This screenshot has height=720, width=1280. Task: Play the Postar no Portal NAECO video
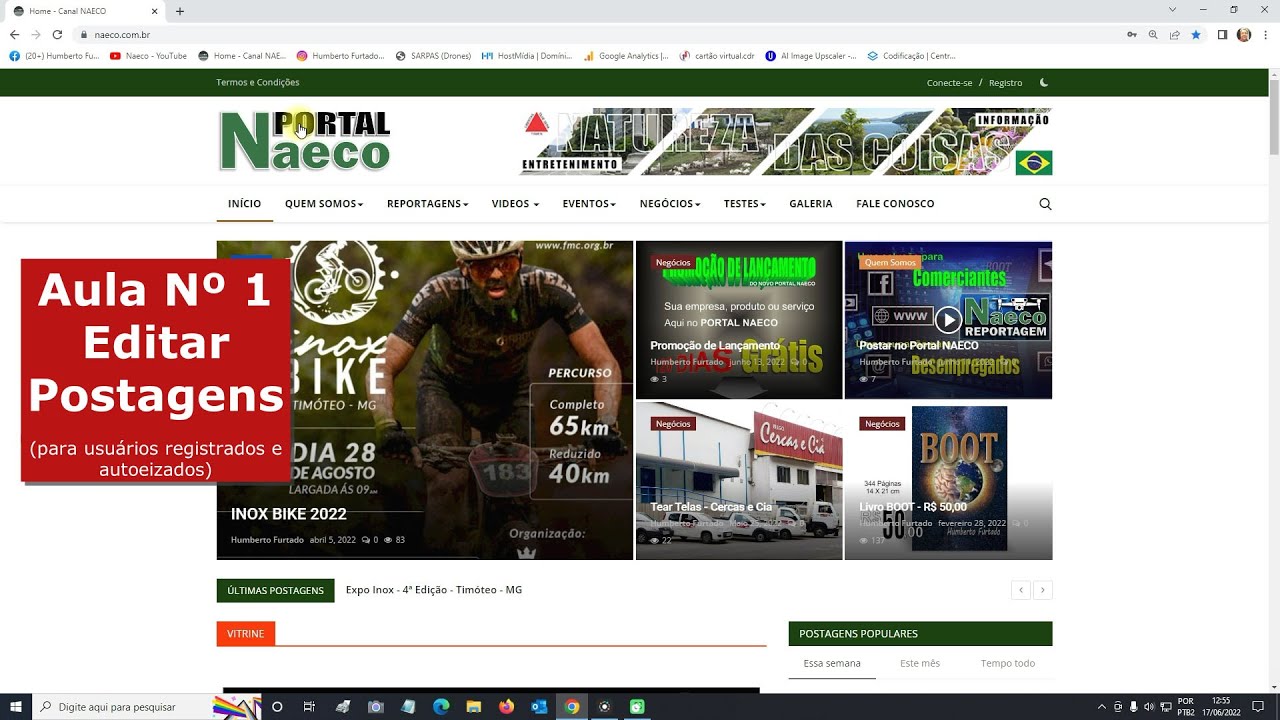[948, 320]
